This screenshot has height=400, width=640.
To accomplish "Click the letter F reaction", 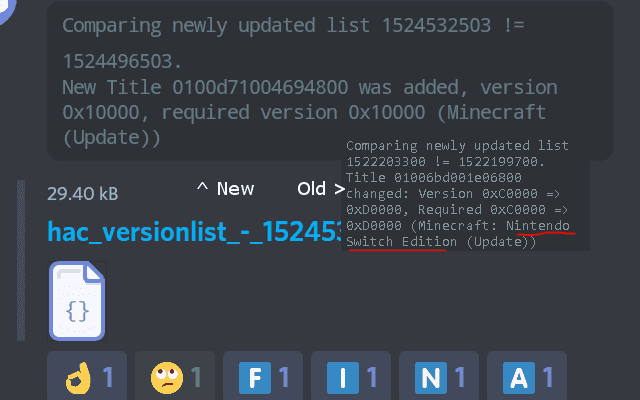I will click(x=263, y=377).
